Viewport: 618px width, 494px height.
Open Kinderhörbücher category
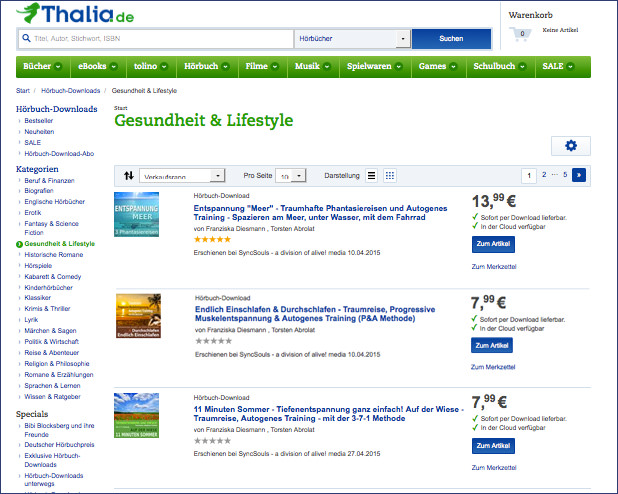48,288
